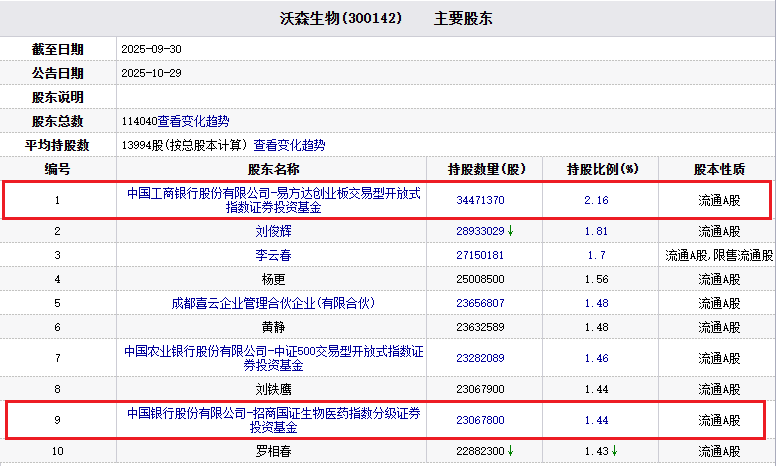Screen dimensions: 778x466
Task: Open the 招商国证生物医药 fund shareholder link
Action: point(273,419)
